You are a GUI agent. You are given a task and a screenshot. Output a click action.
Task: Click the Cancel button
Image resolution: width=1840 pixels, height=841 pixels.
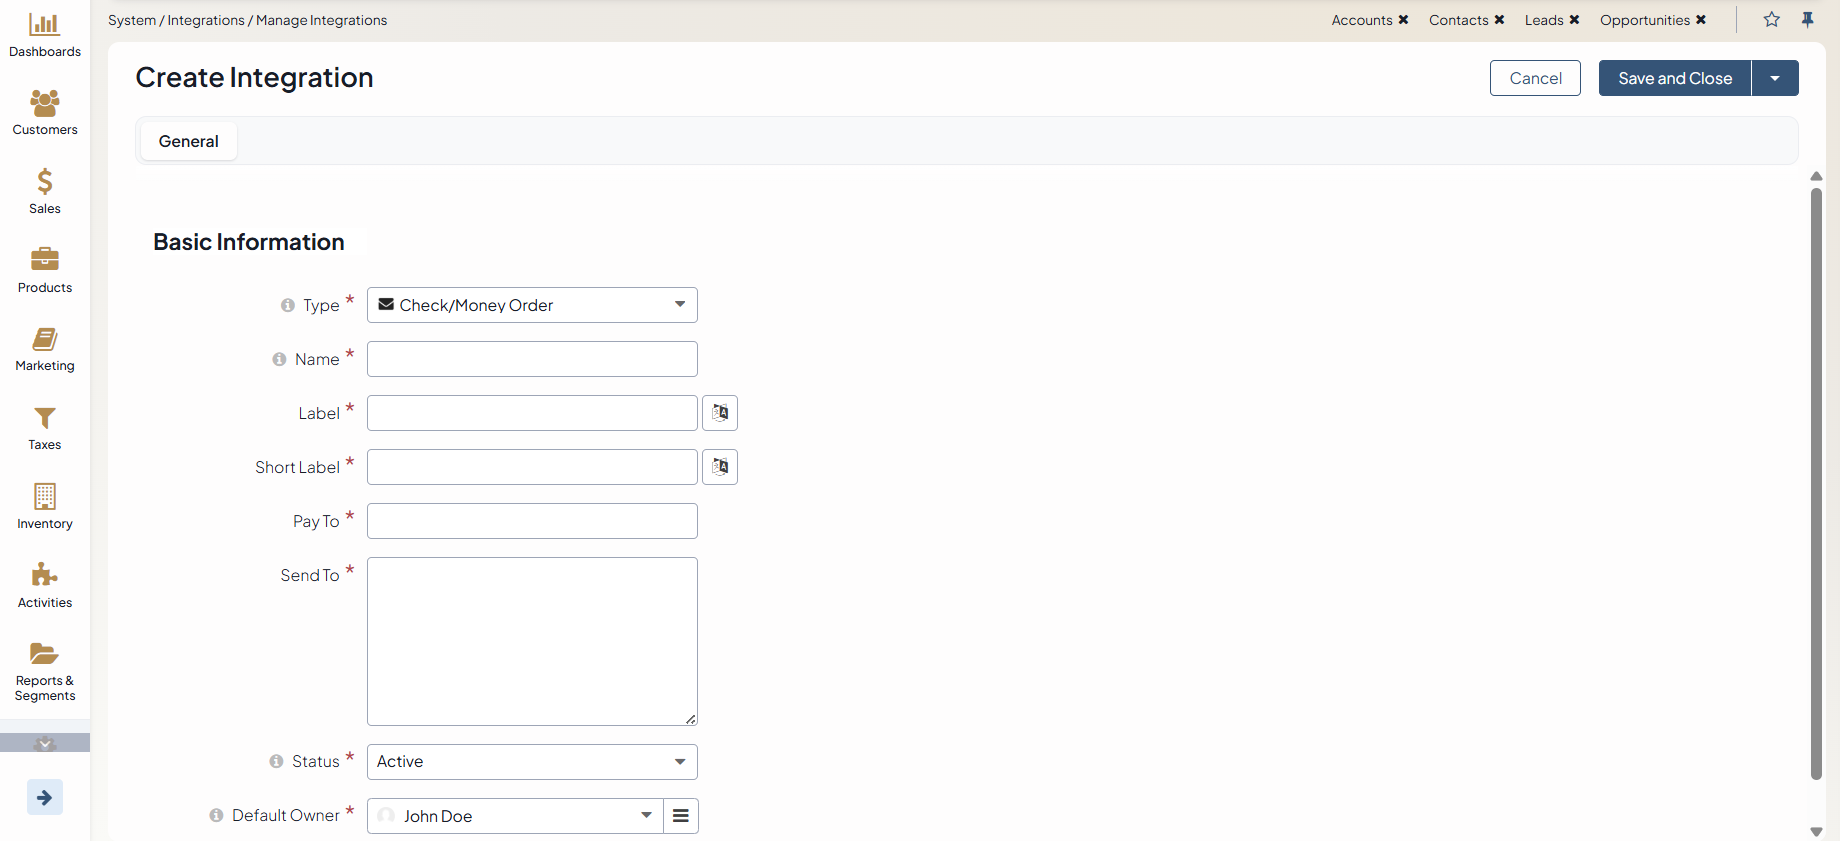point(1535,78)
